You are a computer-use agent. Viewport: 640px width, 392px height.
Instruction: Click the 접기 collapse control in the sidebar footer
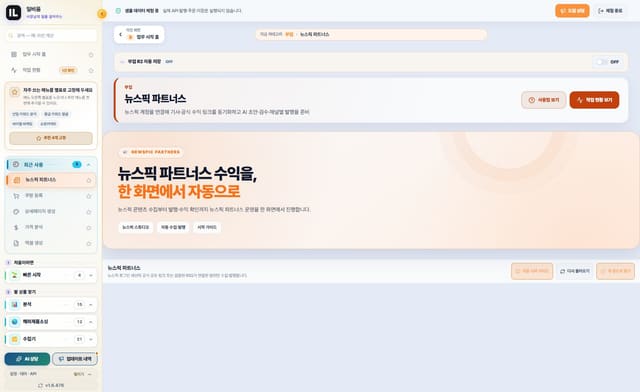tap(82, 374)
